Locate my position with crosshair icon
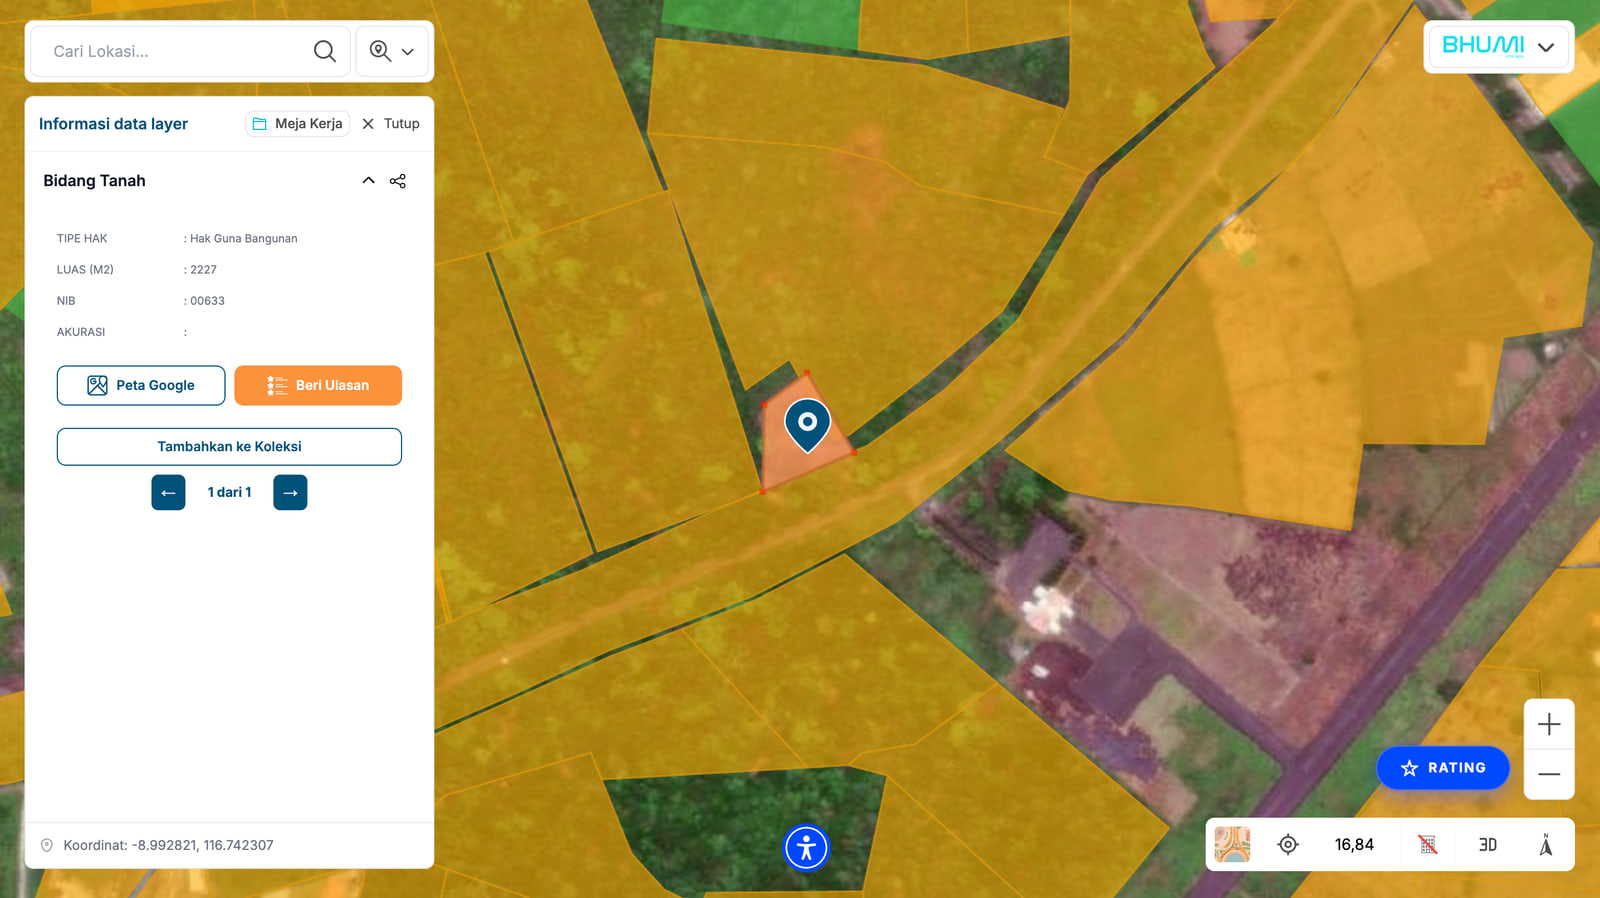This screenshot has width=1600, height=898. (1288, 845)
